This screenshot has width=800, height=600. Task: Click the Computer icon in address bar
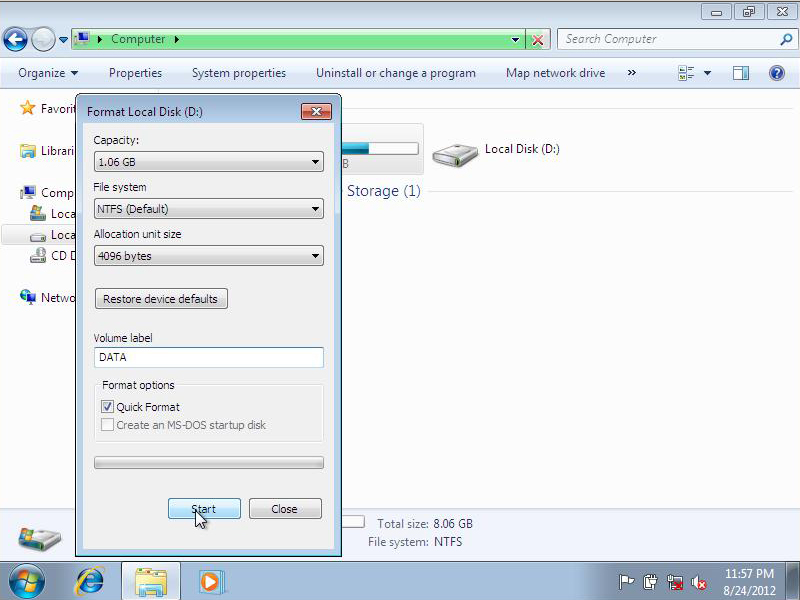coord(82,39)
